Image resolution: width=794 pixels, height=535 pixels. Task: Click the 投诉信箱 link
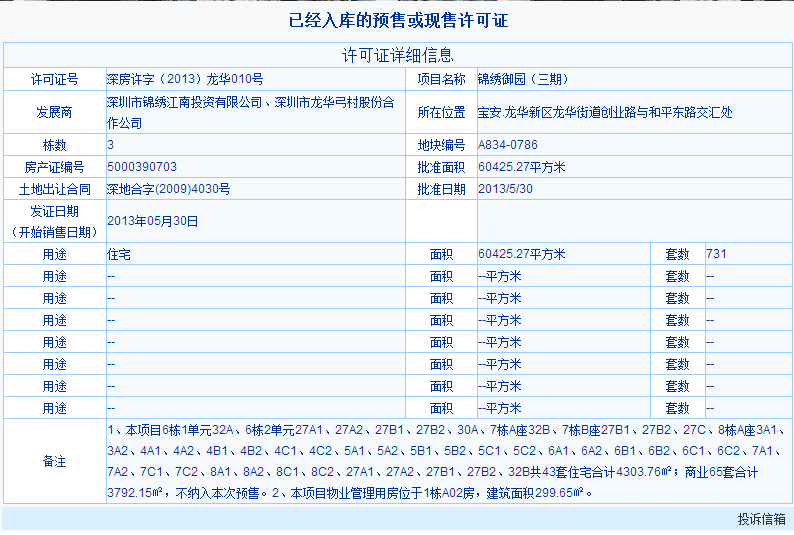pyautogui.click(x=761, y=519)
